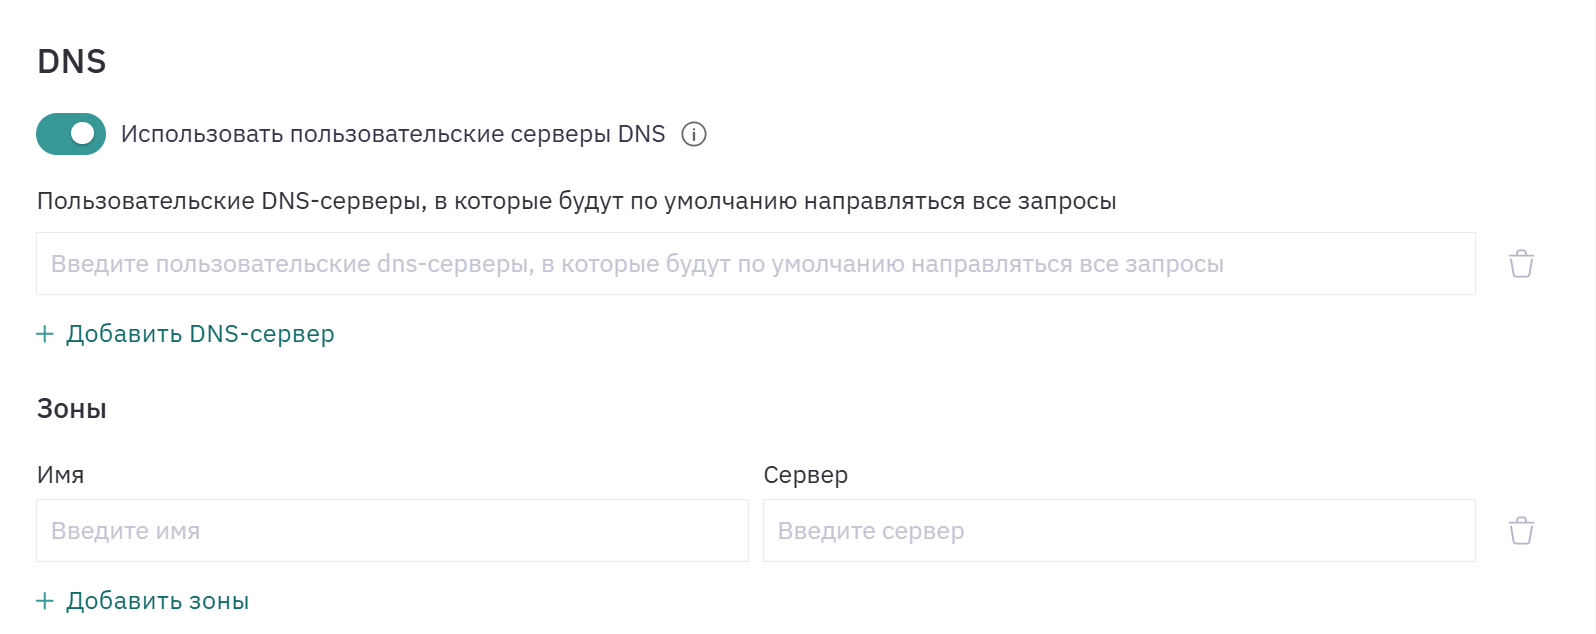This screenshot has height=634, width=1596.
Task: Click the plus icon before Добавить зоны
Action: coord(45,601)
